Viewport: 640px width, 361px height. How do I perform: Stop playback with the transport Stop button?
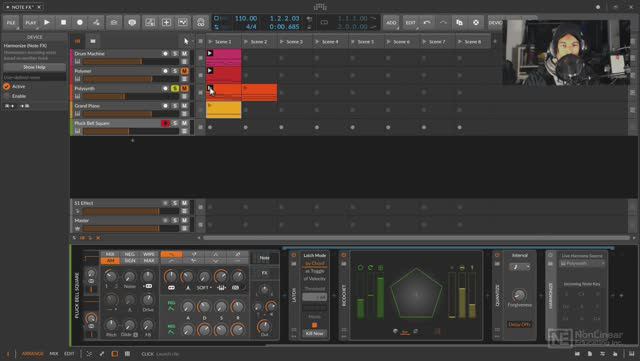[x=63, y=22]
